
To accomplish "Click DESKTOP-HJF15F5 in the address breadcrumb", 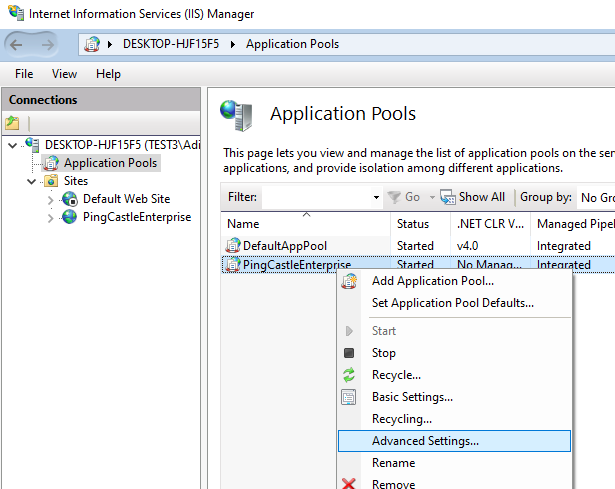I will point(171,44).
